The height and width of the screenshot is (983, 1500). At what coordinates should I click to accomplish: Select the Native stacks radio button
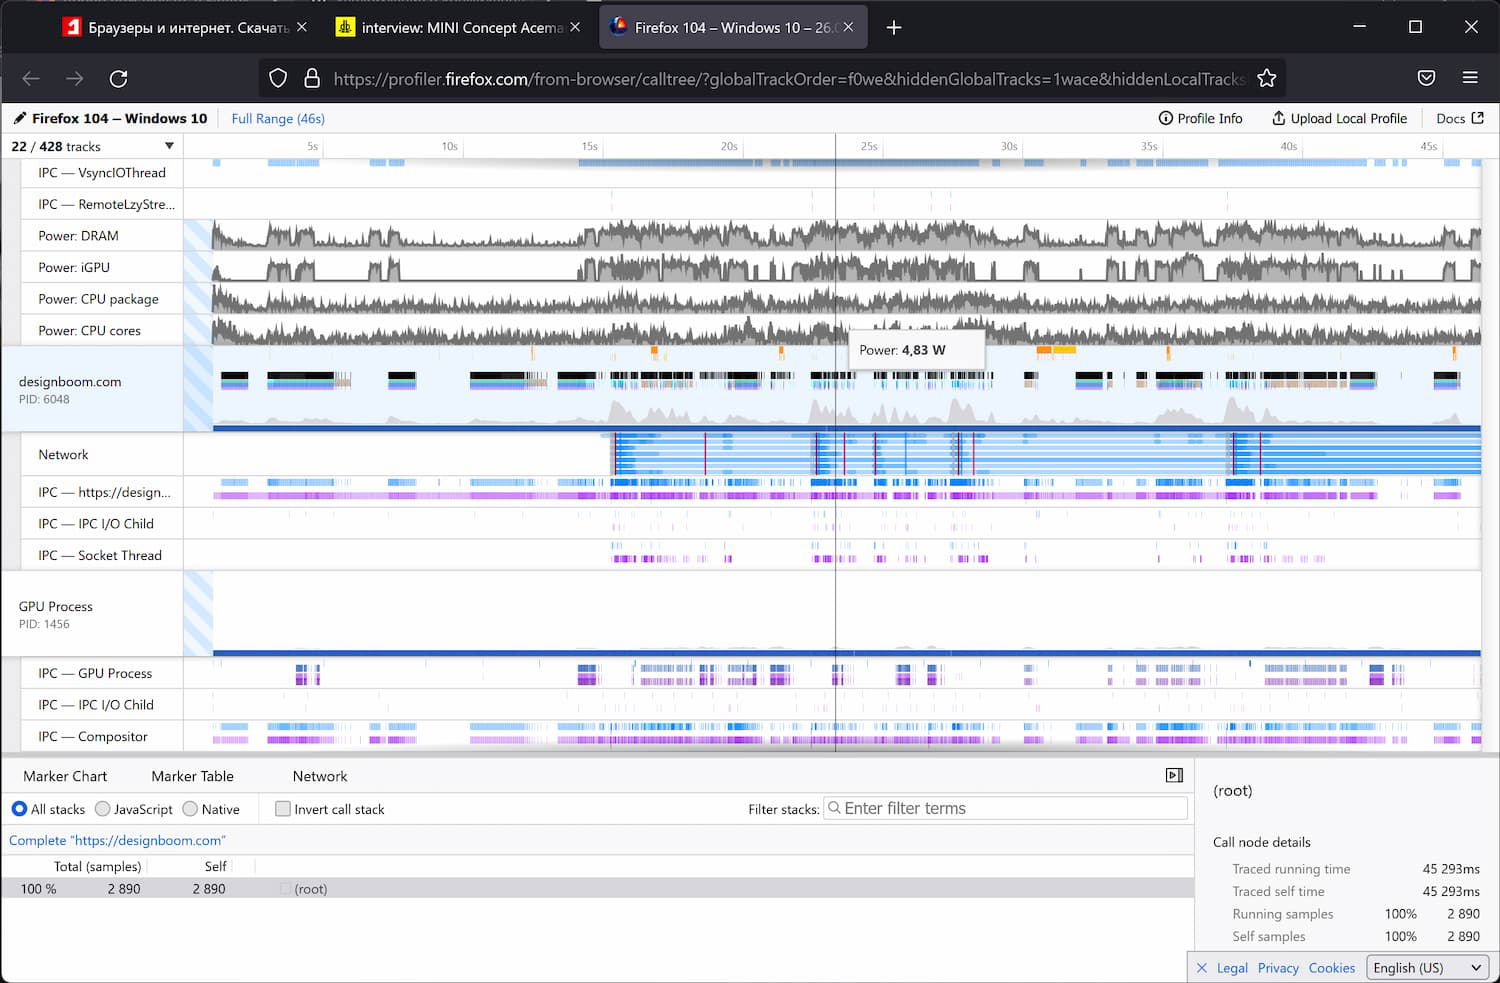pyautogui.click(x=190, y=809)
